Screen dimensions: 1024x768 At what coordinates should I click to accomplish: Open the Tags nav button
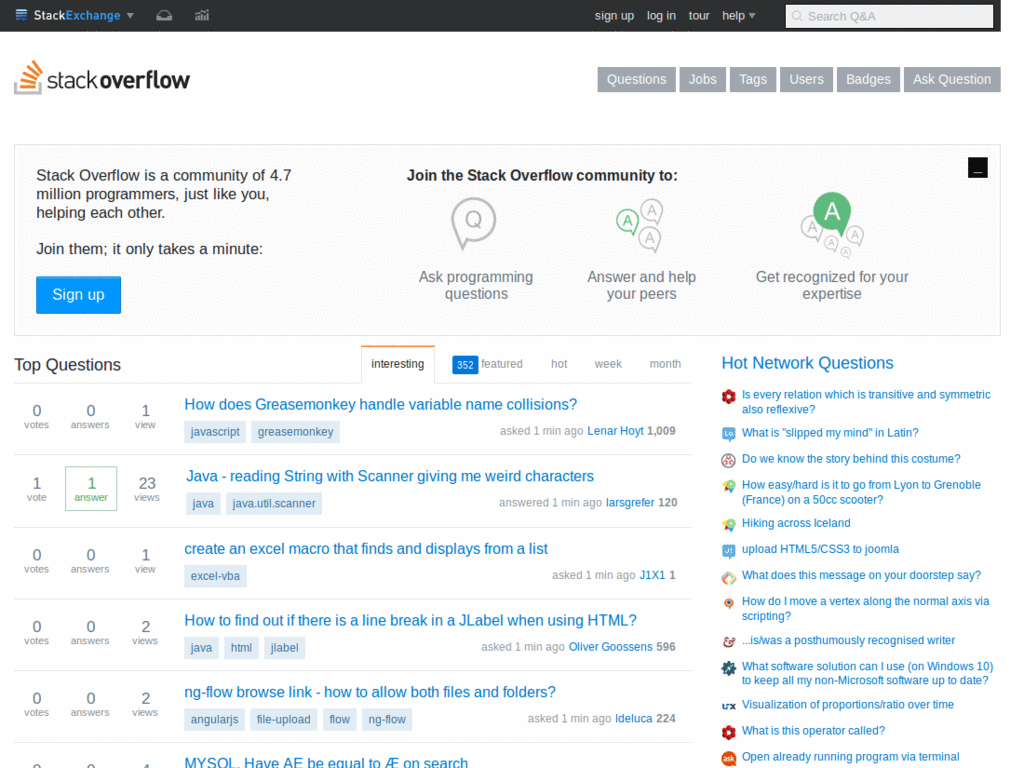752,80
